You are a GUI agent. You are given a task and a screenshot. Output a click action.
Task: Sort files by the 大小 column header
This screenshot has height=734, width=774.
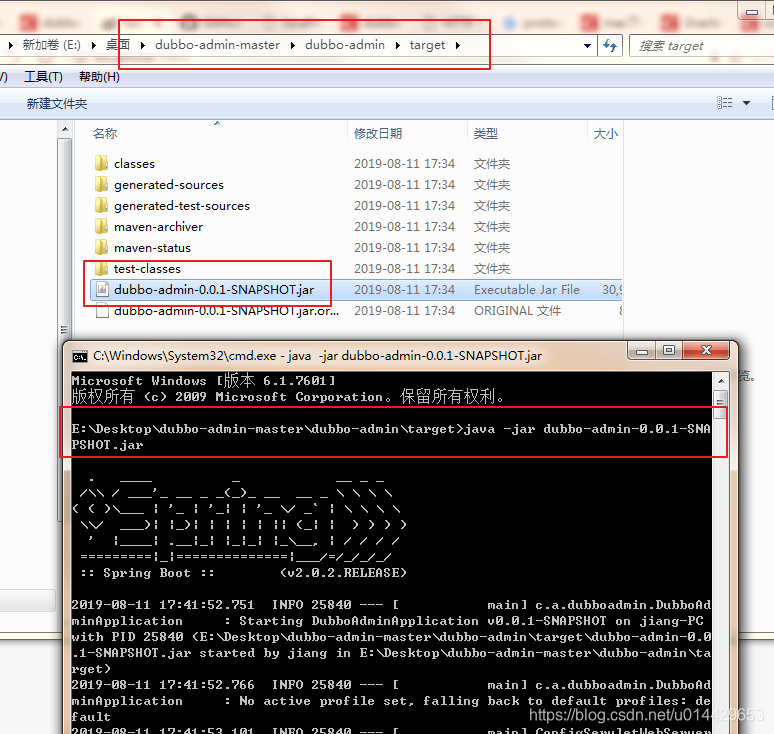point(605,133)
